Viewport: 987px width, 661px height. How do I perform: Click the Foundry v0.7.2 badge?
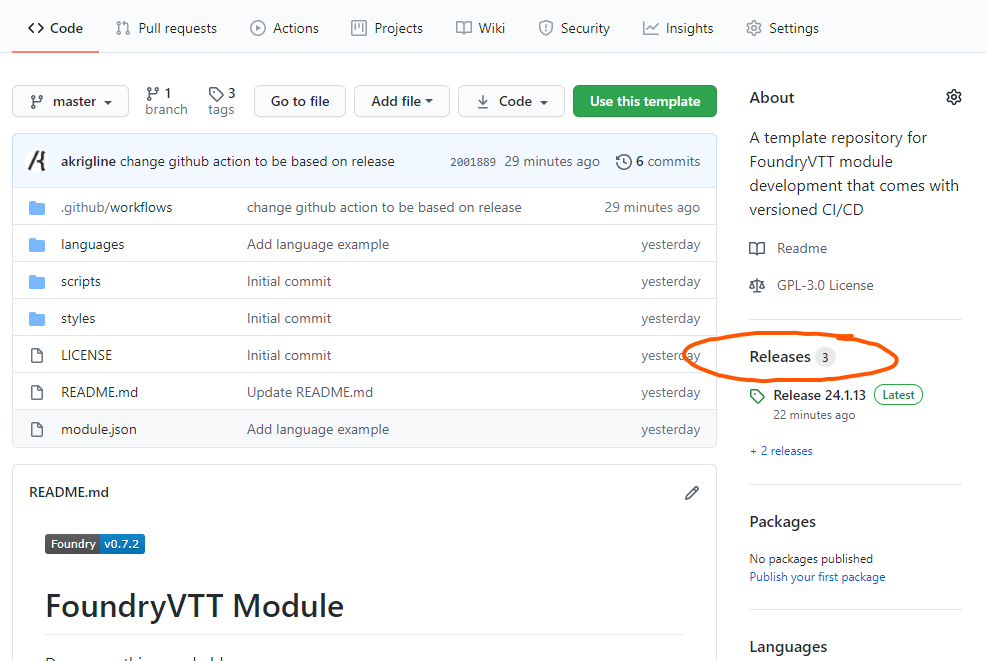point(95,544)
